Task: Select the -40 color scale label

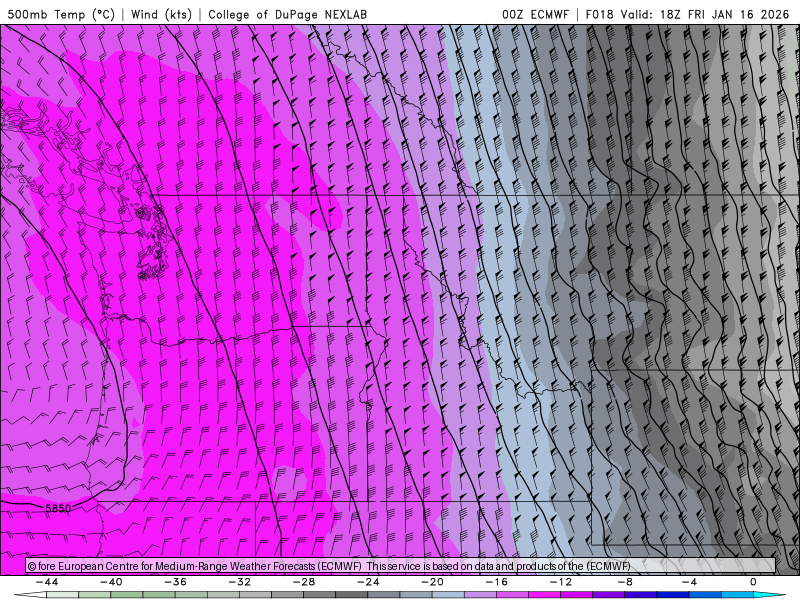Action: click(x=111, y=582)
